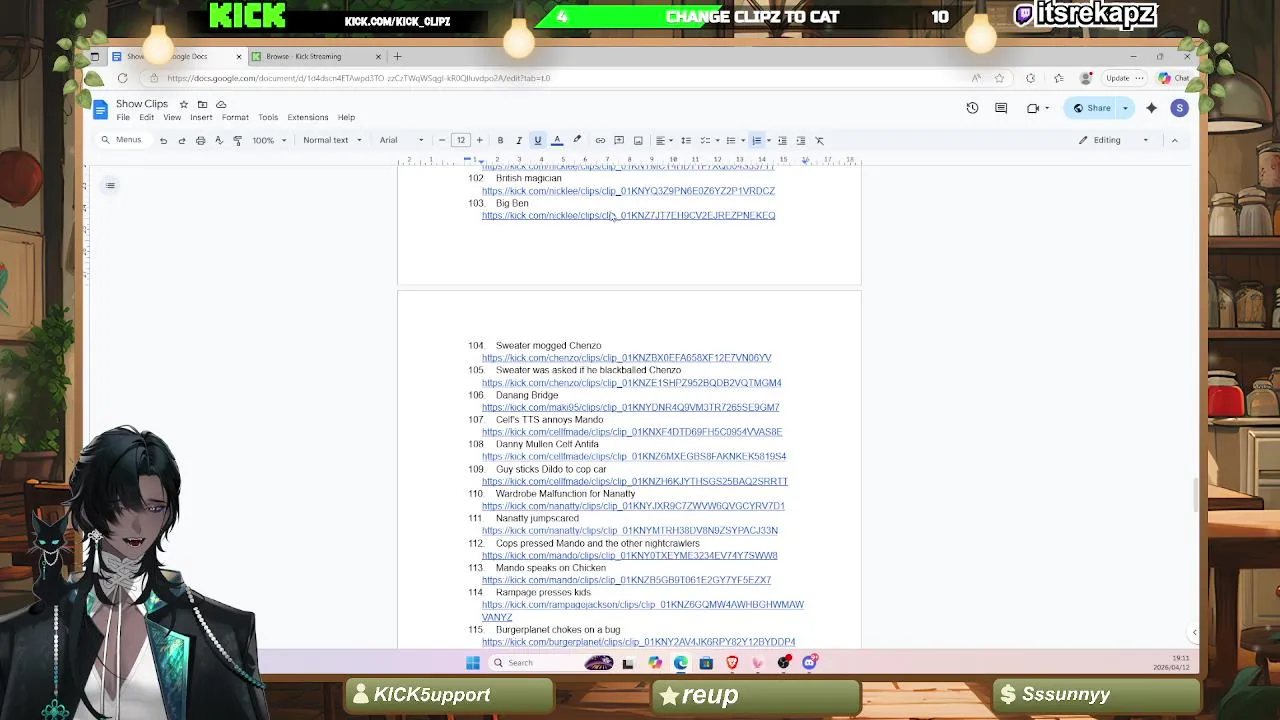Clear formatting from selection
This screenshot has width=1280, height=720.
coord(819,140)
